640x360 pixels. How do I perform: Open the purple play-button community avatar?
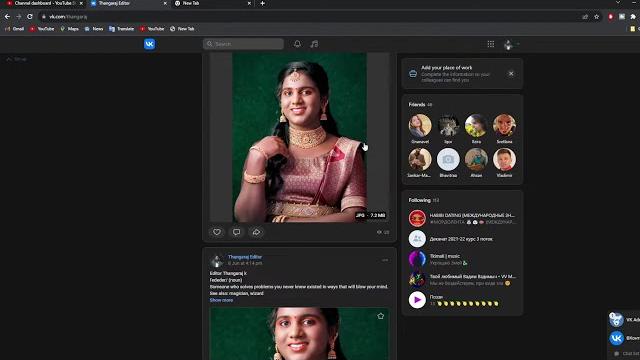coord(417,300)
